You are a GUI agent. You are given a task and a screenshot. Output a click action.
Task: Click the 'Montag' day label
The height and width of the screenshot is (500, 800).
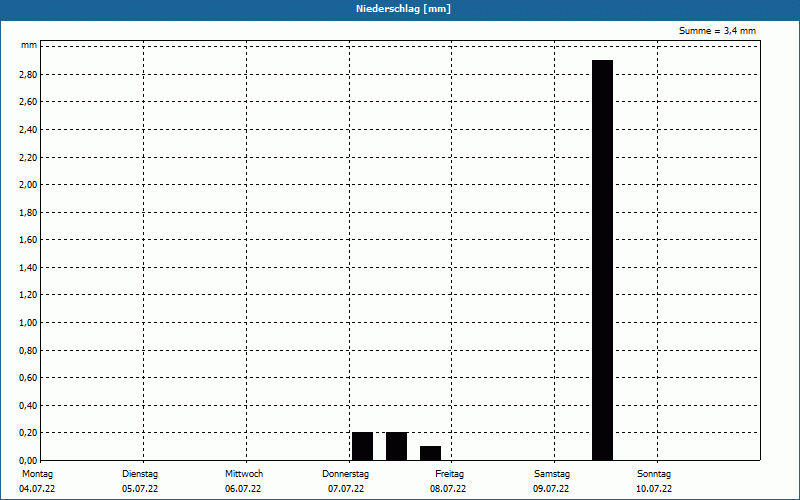(37, 474)
